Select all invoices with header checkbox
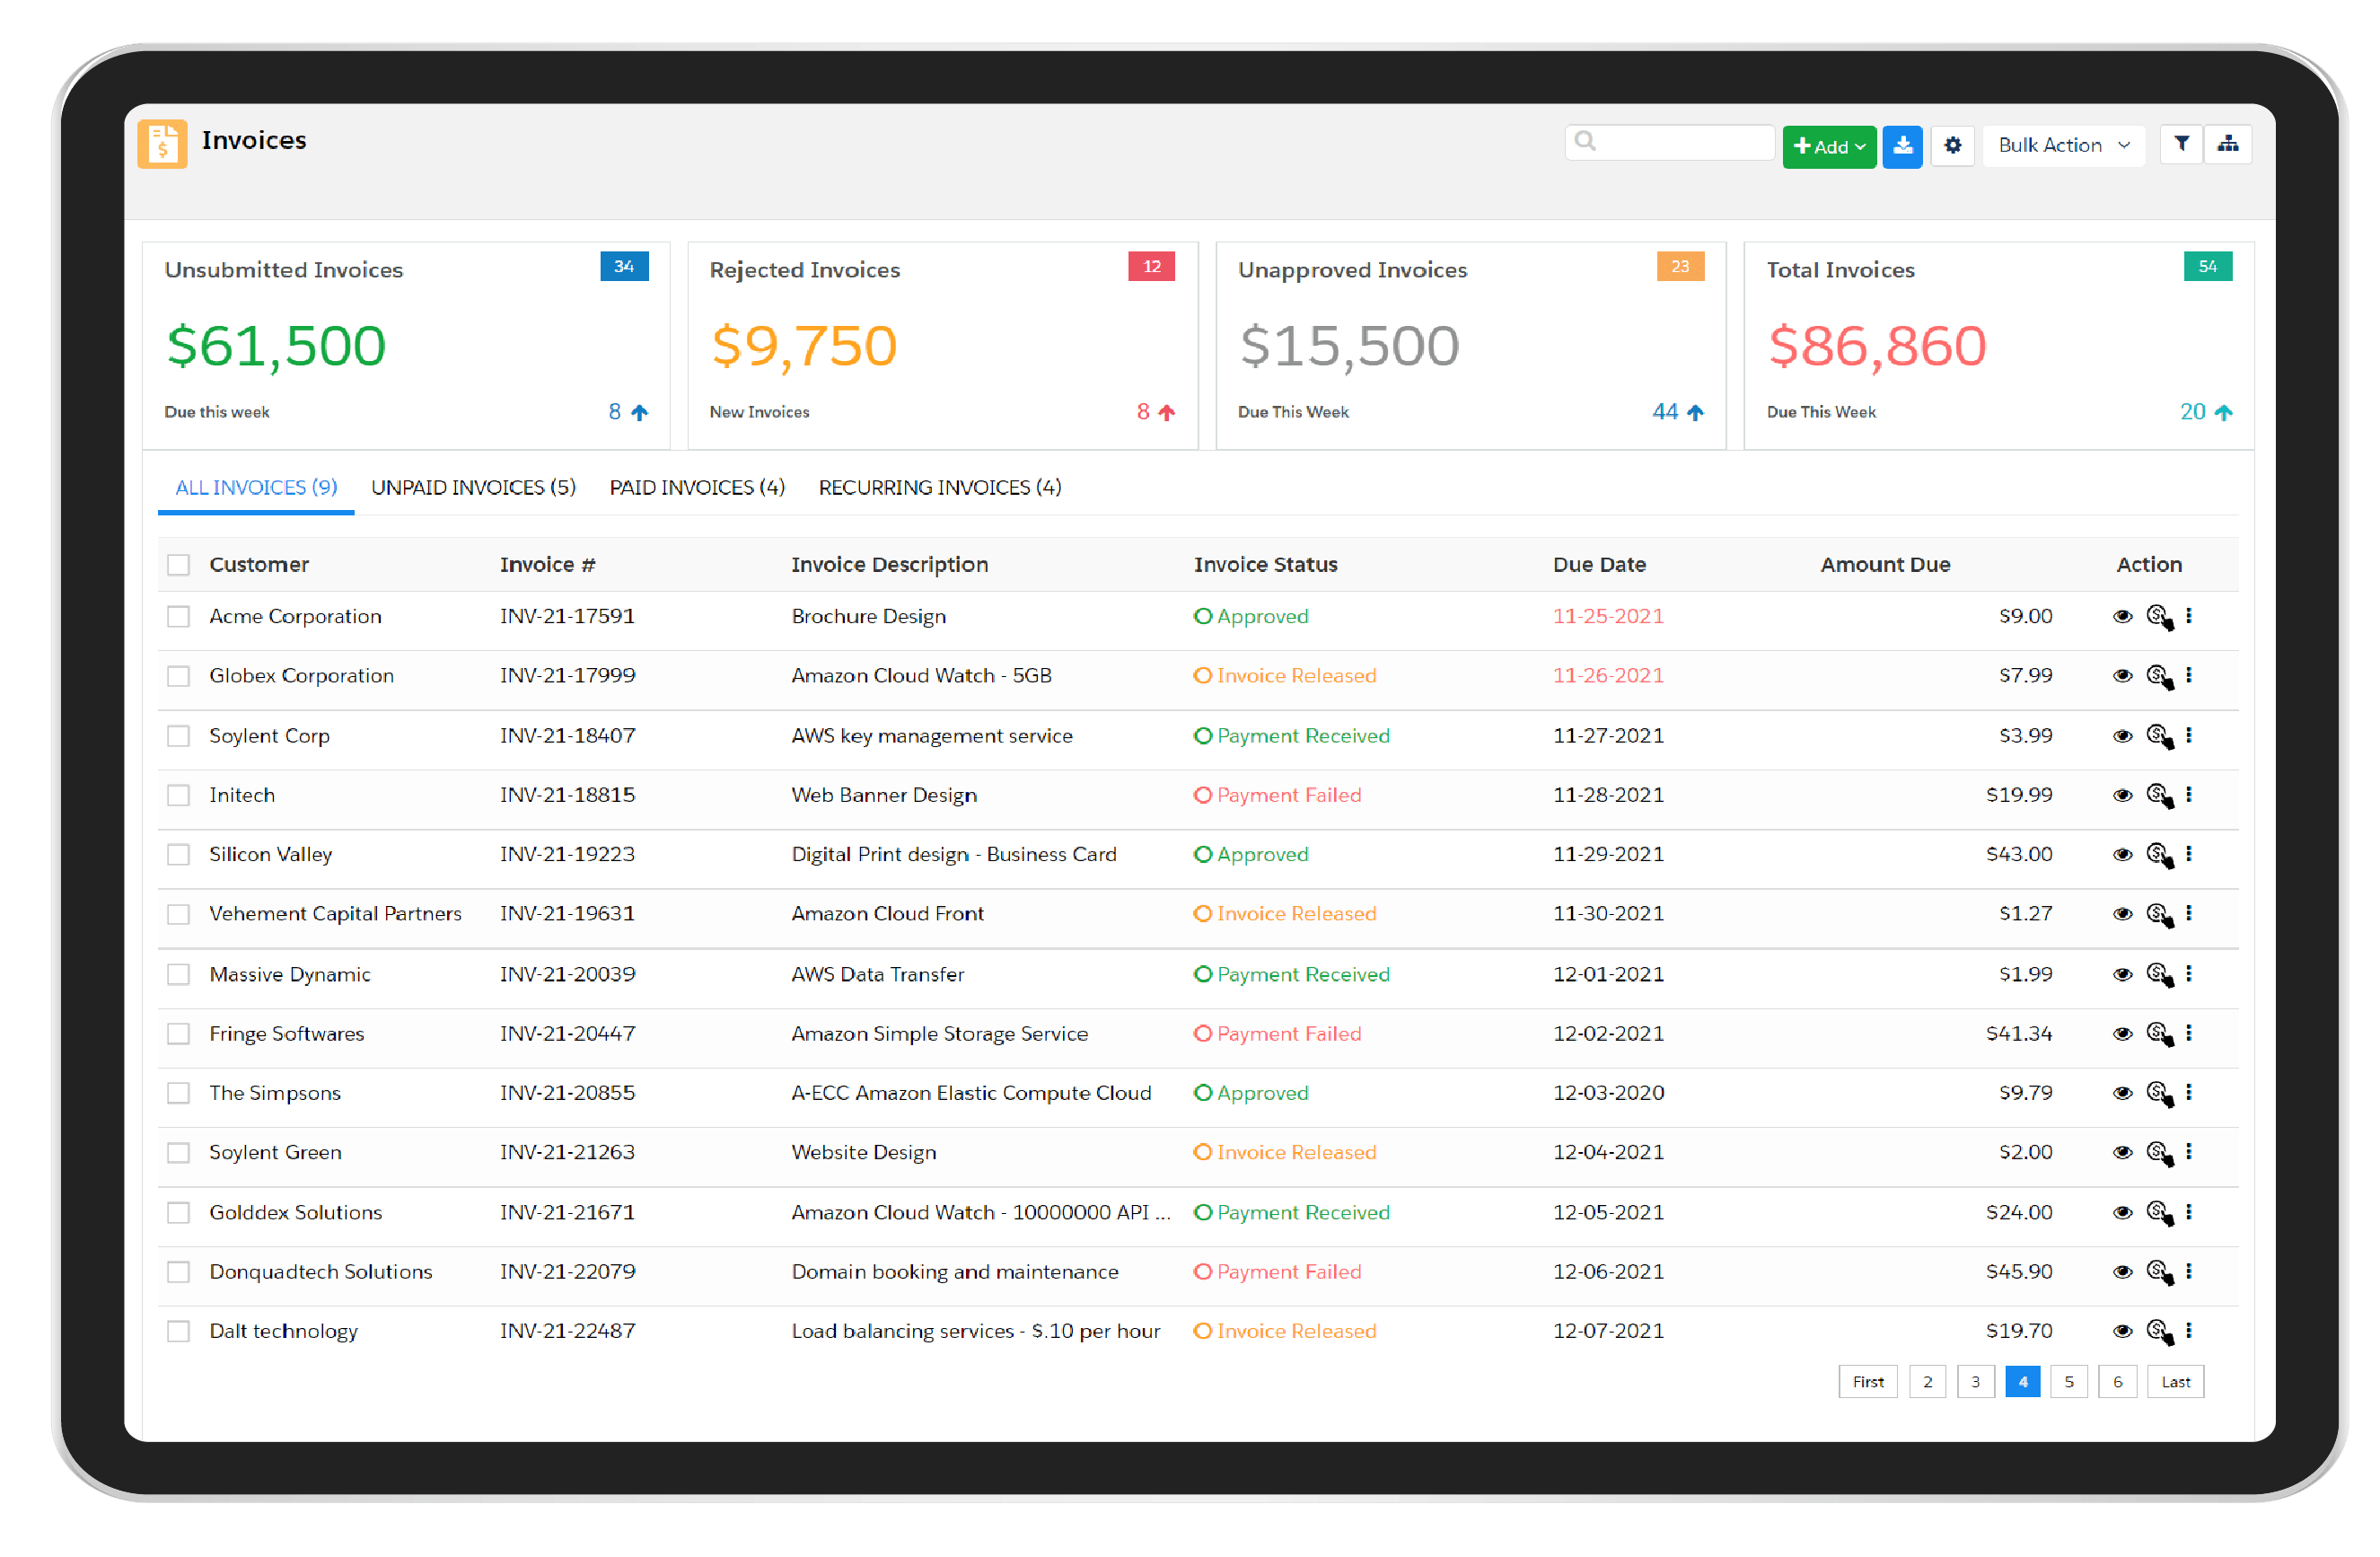The height and width of the screenshot is (1557, 2380). [179, 565]
